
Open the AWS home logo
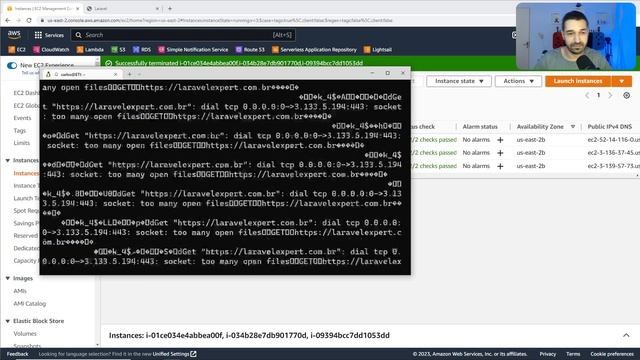14,35
